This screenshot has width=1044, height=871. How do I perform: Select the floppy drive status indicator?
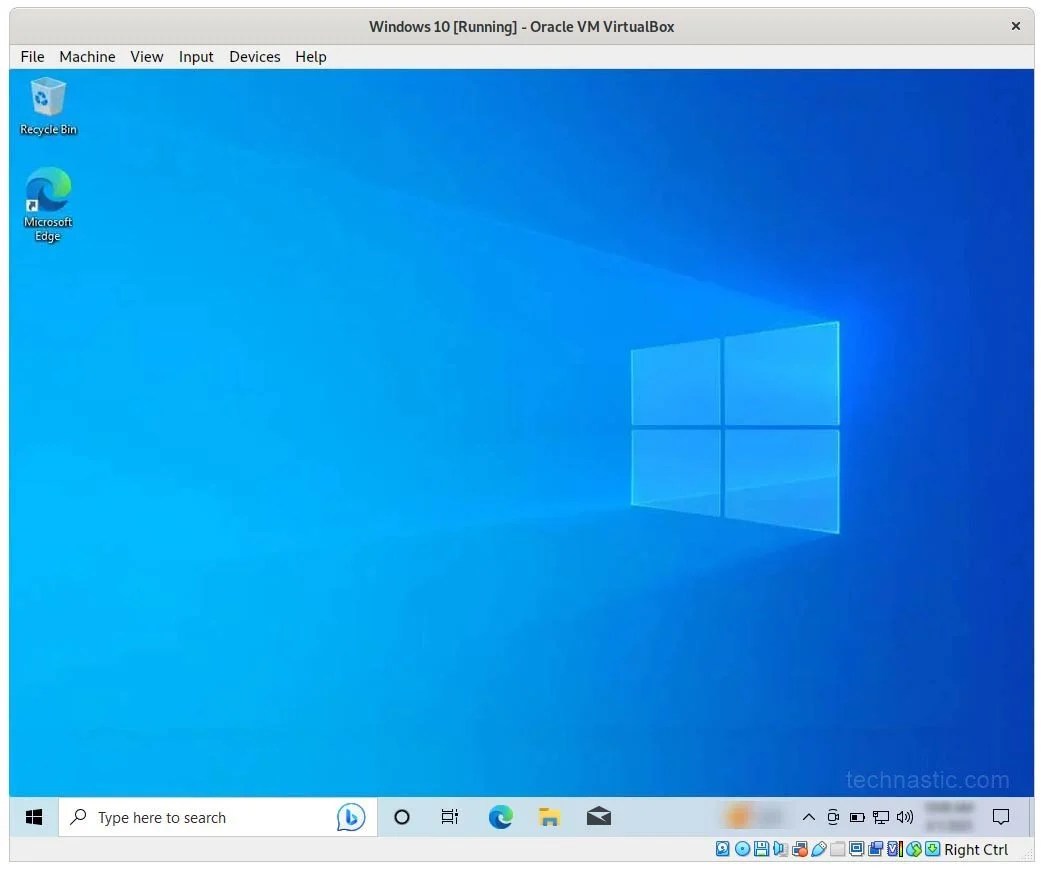coord(761,849)
